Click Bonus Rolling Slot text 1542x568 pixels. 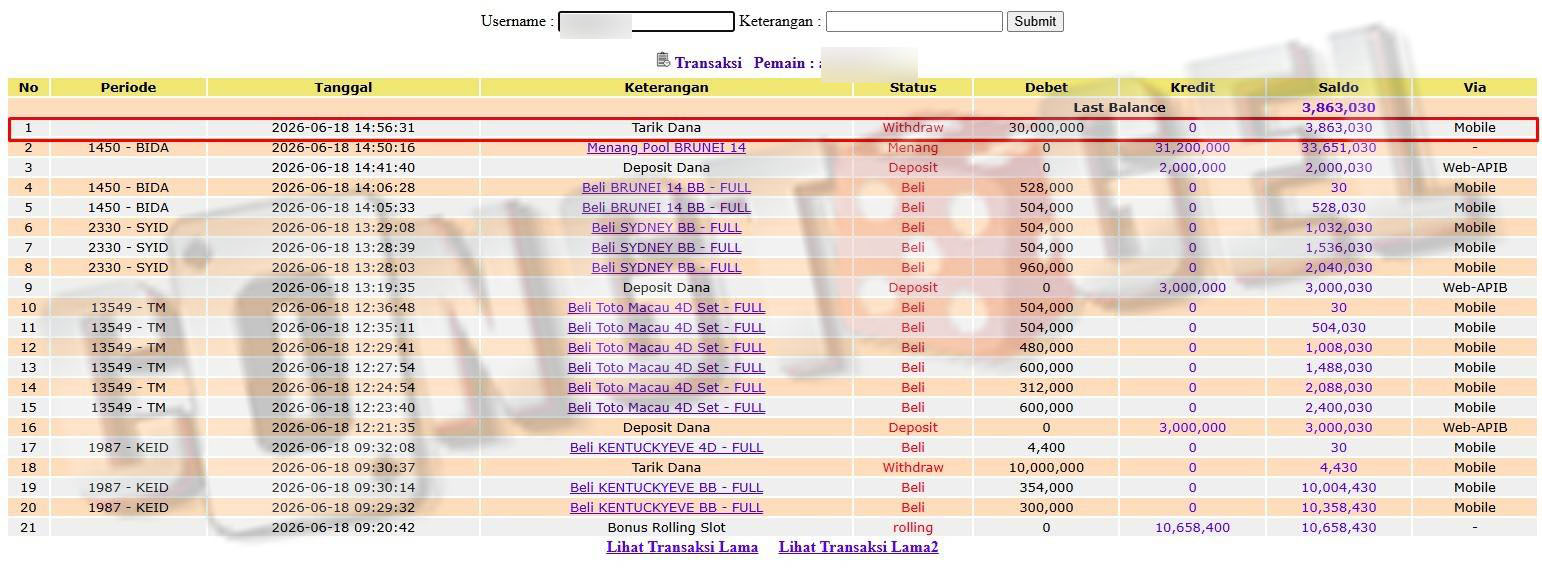pyautogui.click(x=666, y=527)
